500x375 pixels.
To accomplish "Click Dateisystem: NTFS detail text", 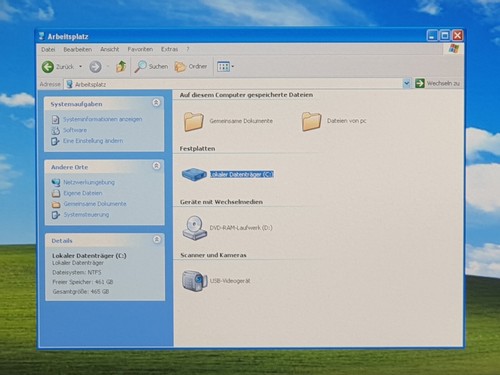I will (x=77, y=273).
